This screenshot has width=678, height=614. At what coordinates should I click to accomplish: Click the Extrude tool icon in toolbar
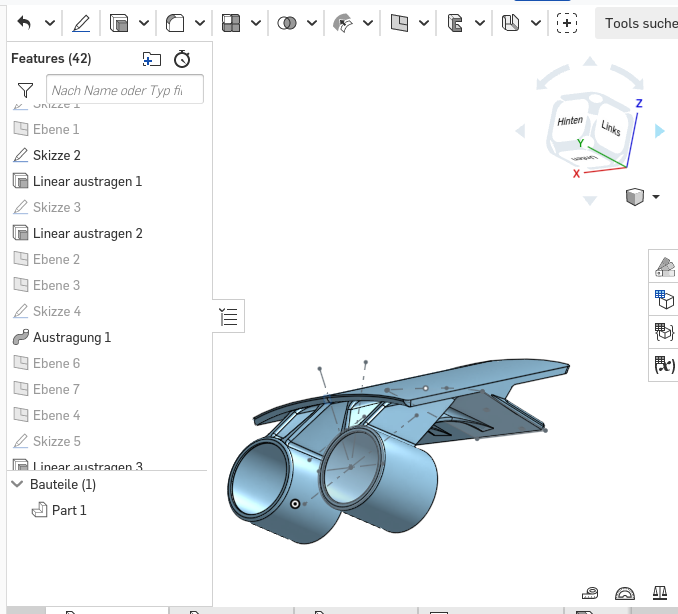[119, 22]
